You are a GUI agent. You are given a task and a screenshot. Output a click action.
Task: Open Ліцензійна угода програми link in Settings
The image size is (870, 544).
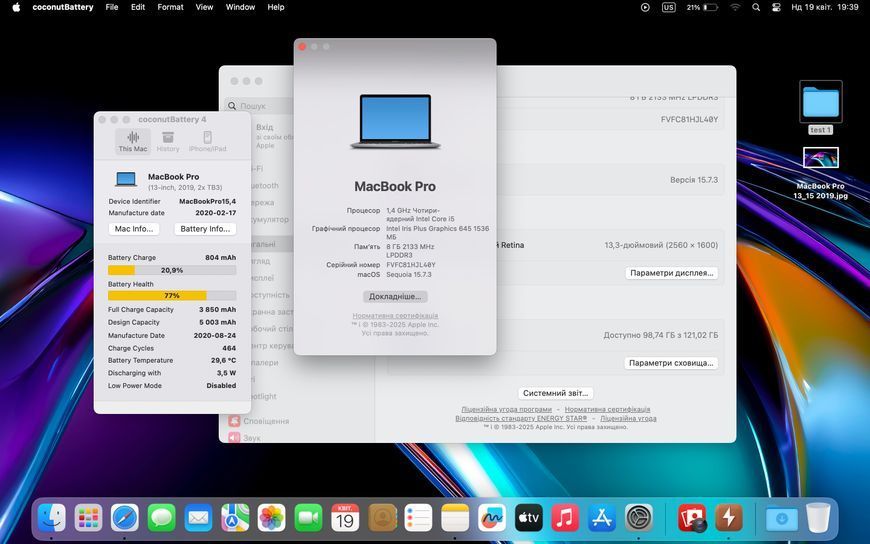click(x=507, y=410)
